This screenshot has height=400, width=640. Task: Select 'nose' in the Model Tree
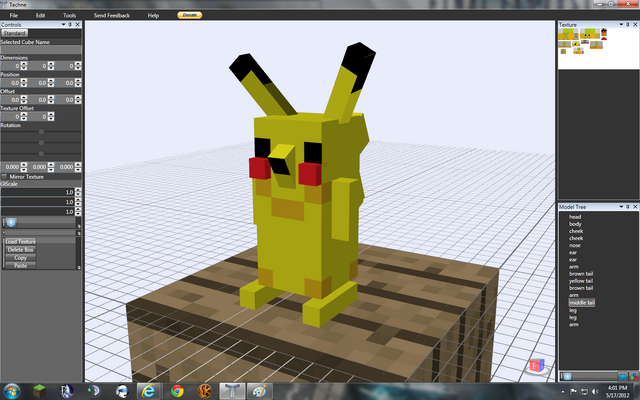click(x=575, y=245)
